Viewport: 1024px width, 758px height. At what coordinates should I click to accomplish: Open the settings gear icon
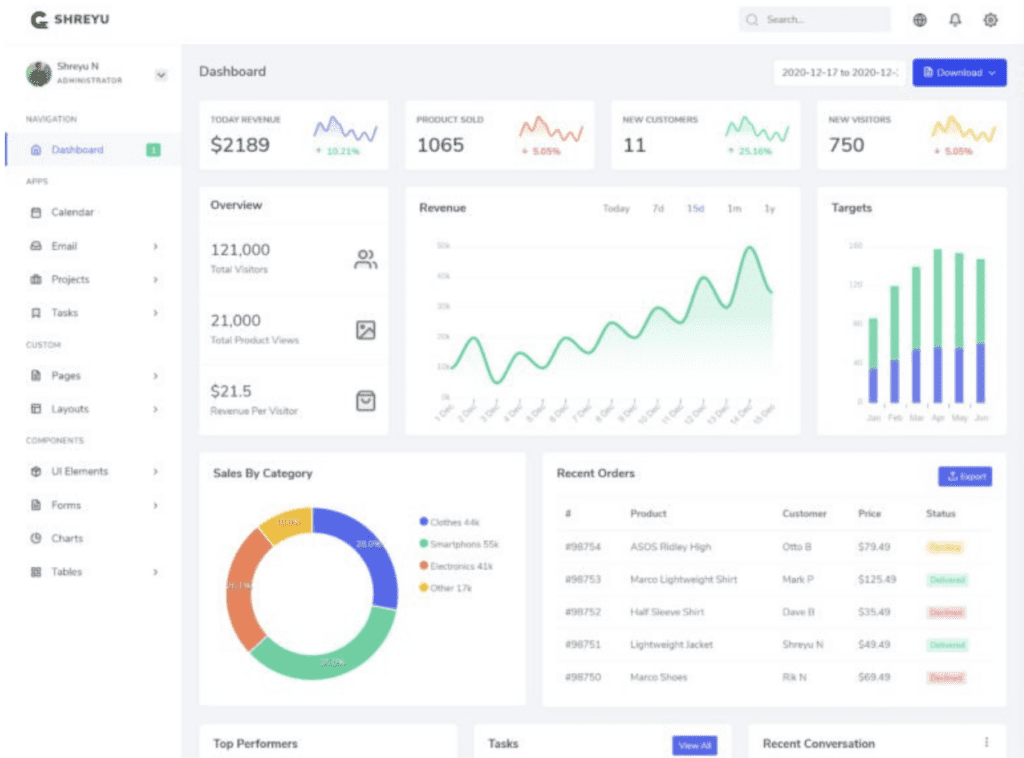pyautogui.click(x=990, y=20)
